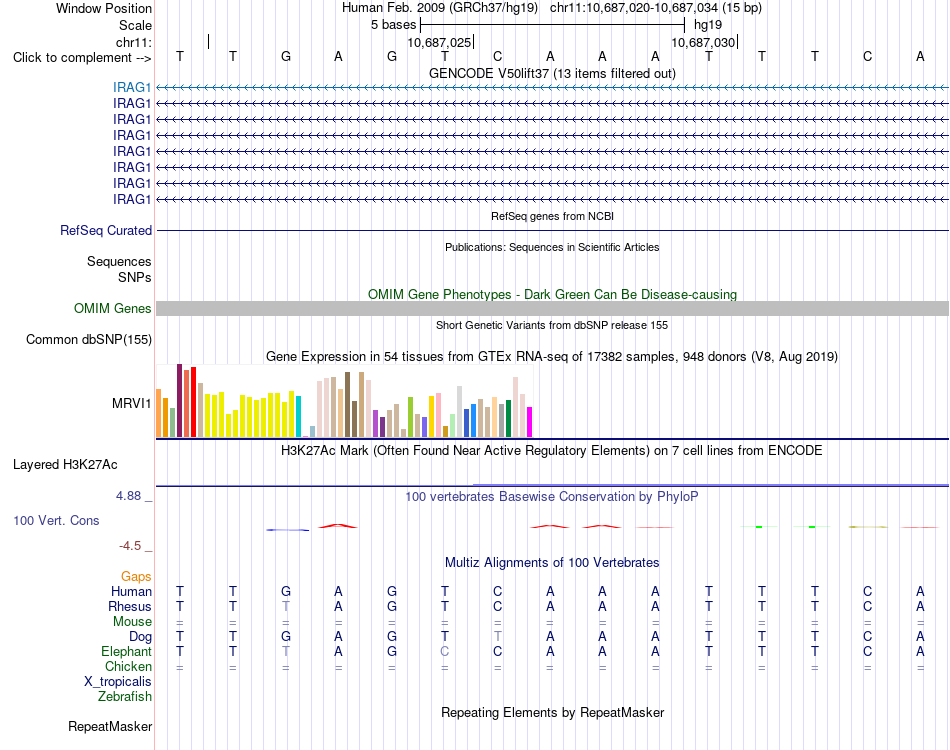Click the olive PhyloP conservation segment
Image resolution: width=950 pixels, height=750 pixels.
868,527
